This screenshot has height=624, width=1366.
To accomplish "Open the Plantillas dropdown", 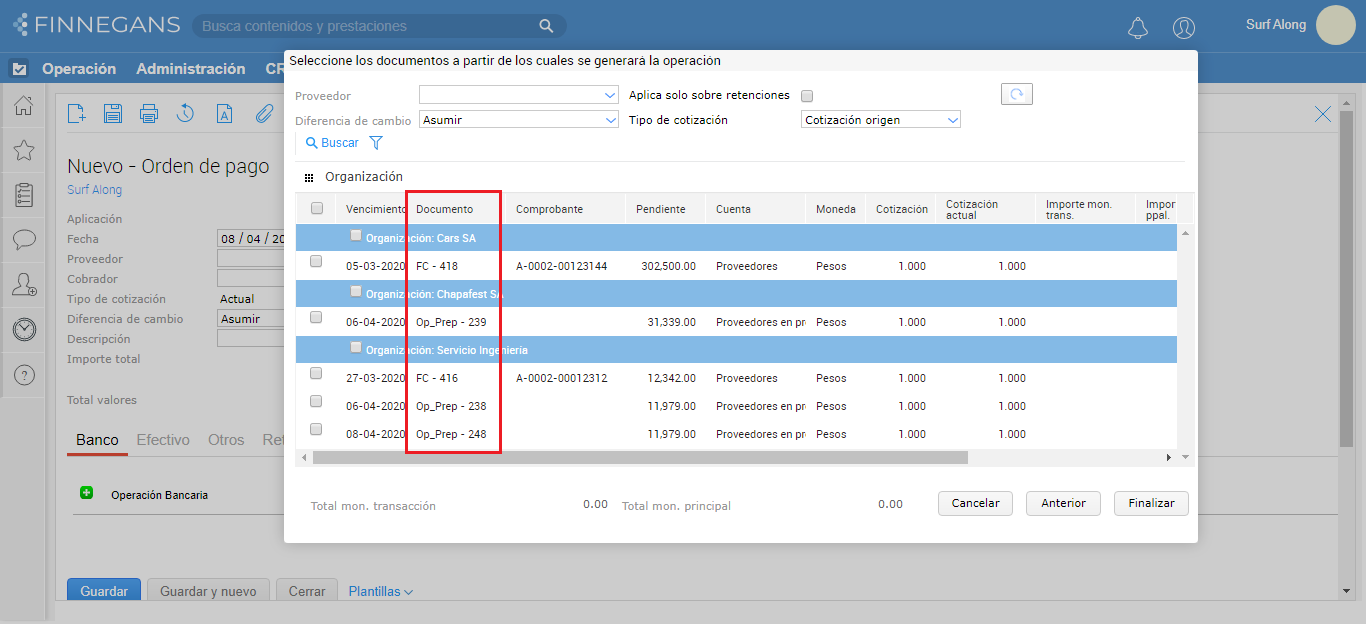I will click(381, 591).
